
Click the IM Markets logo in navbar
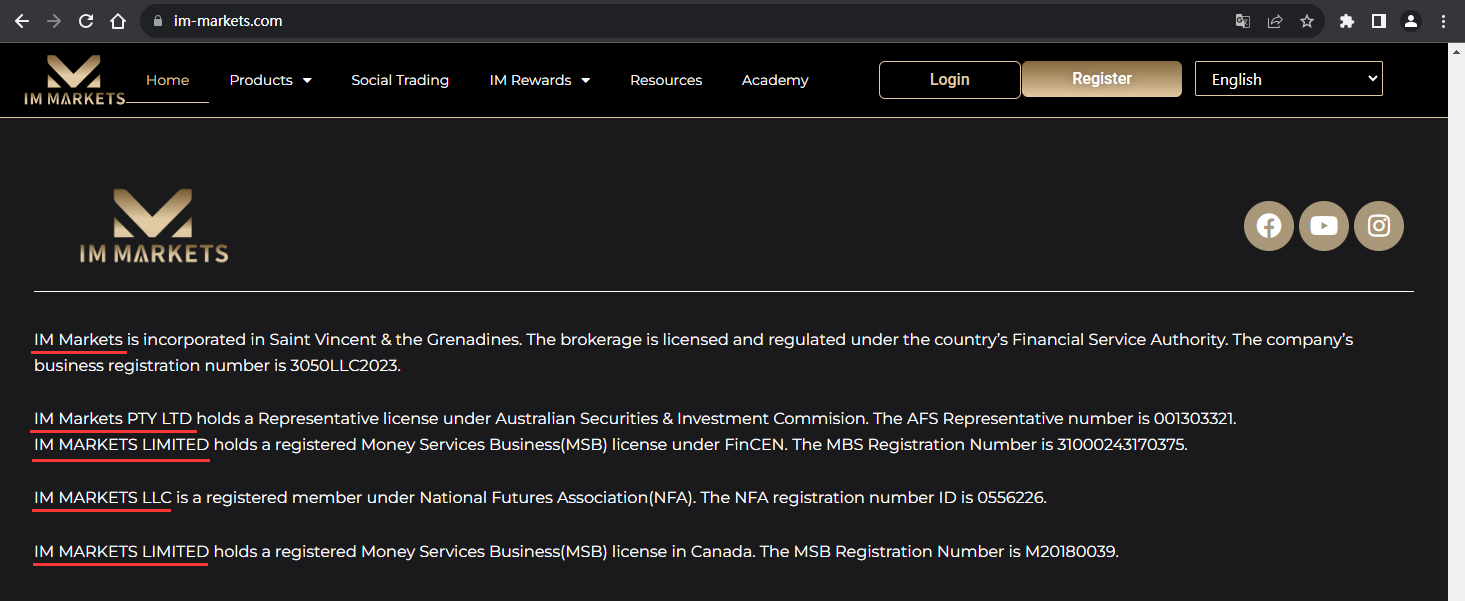(75, 80)
